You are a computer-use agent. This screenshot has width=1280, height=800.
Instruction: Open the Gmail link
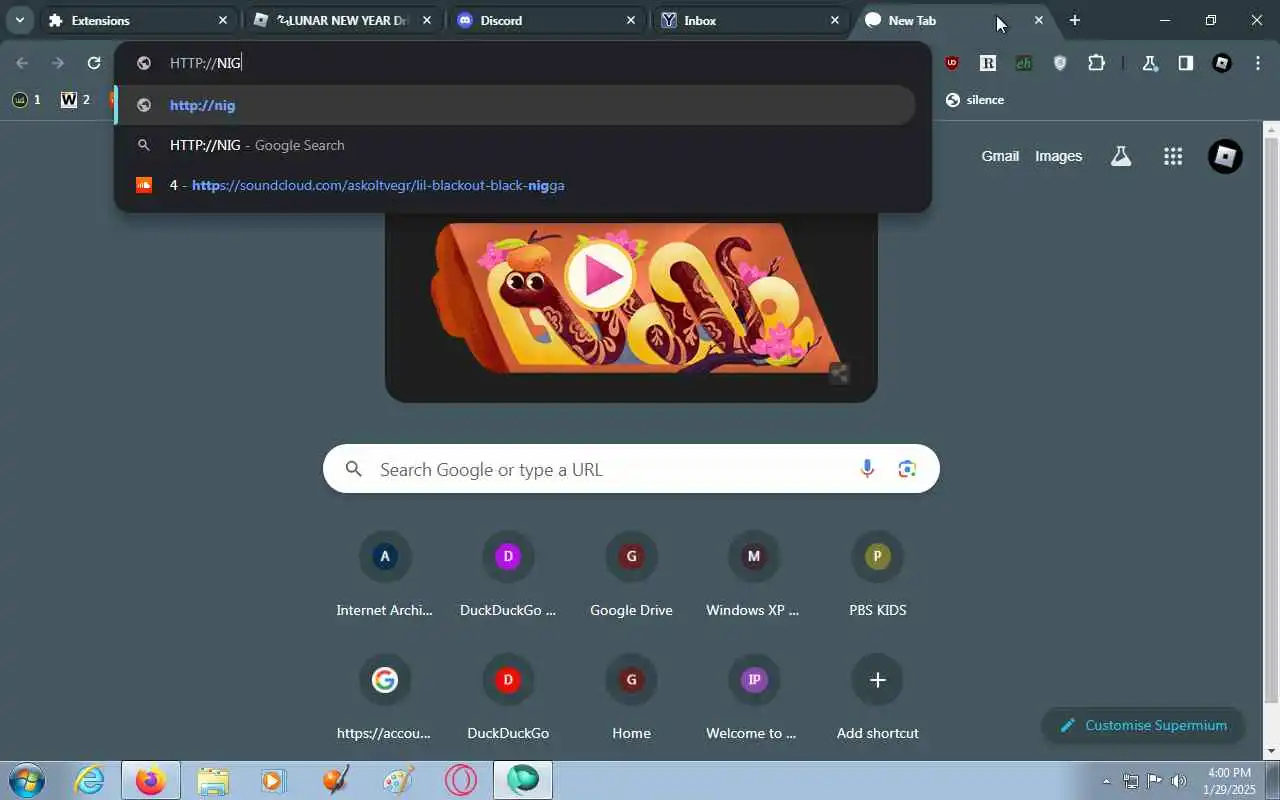[1000, 156]
